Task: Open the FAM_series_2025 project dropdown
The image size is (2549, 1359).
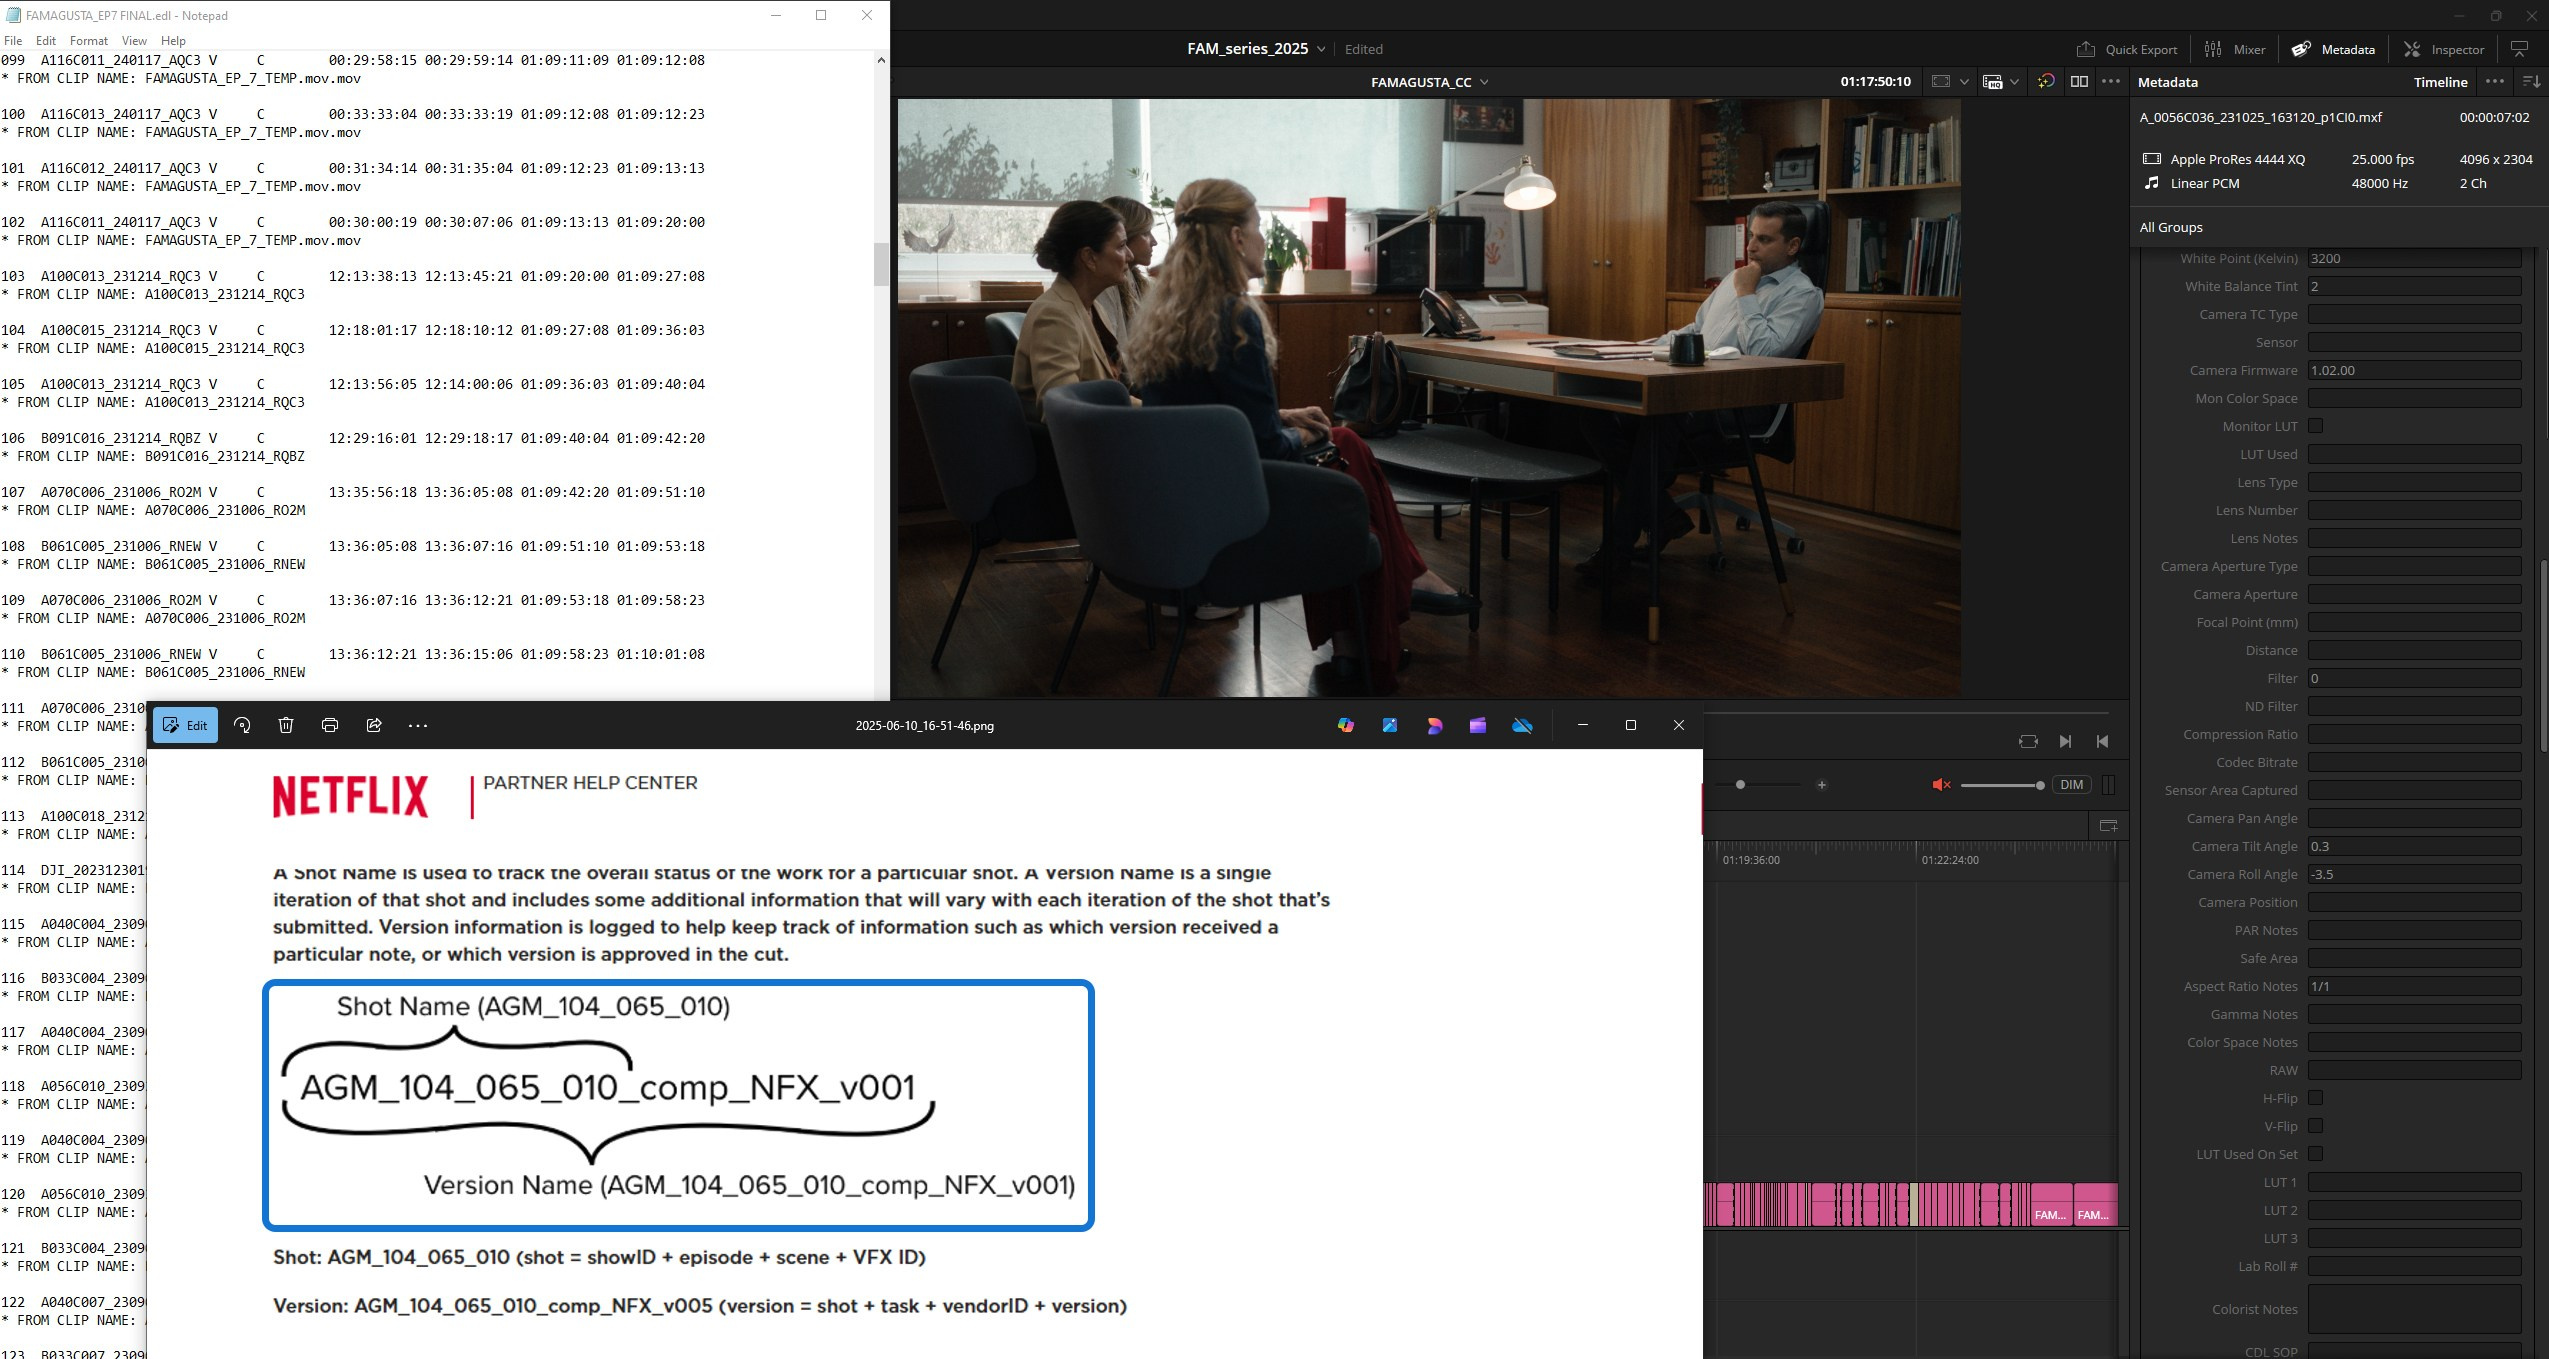Action: pos(1321,49)
